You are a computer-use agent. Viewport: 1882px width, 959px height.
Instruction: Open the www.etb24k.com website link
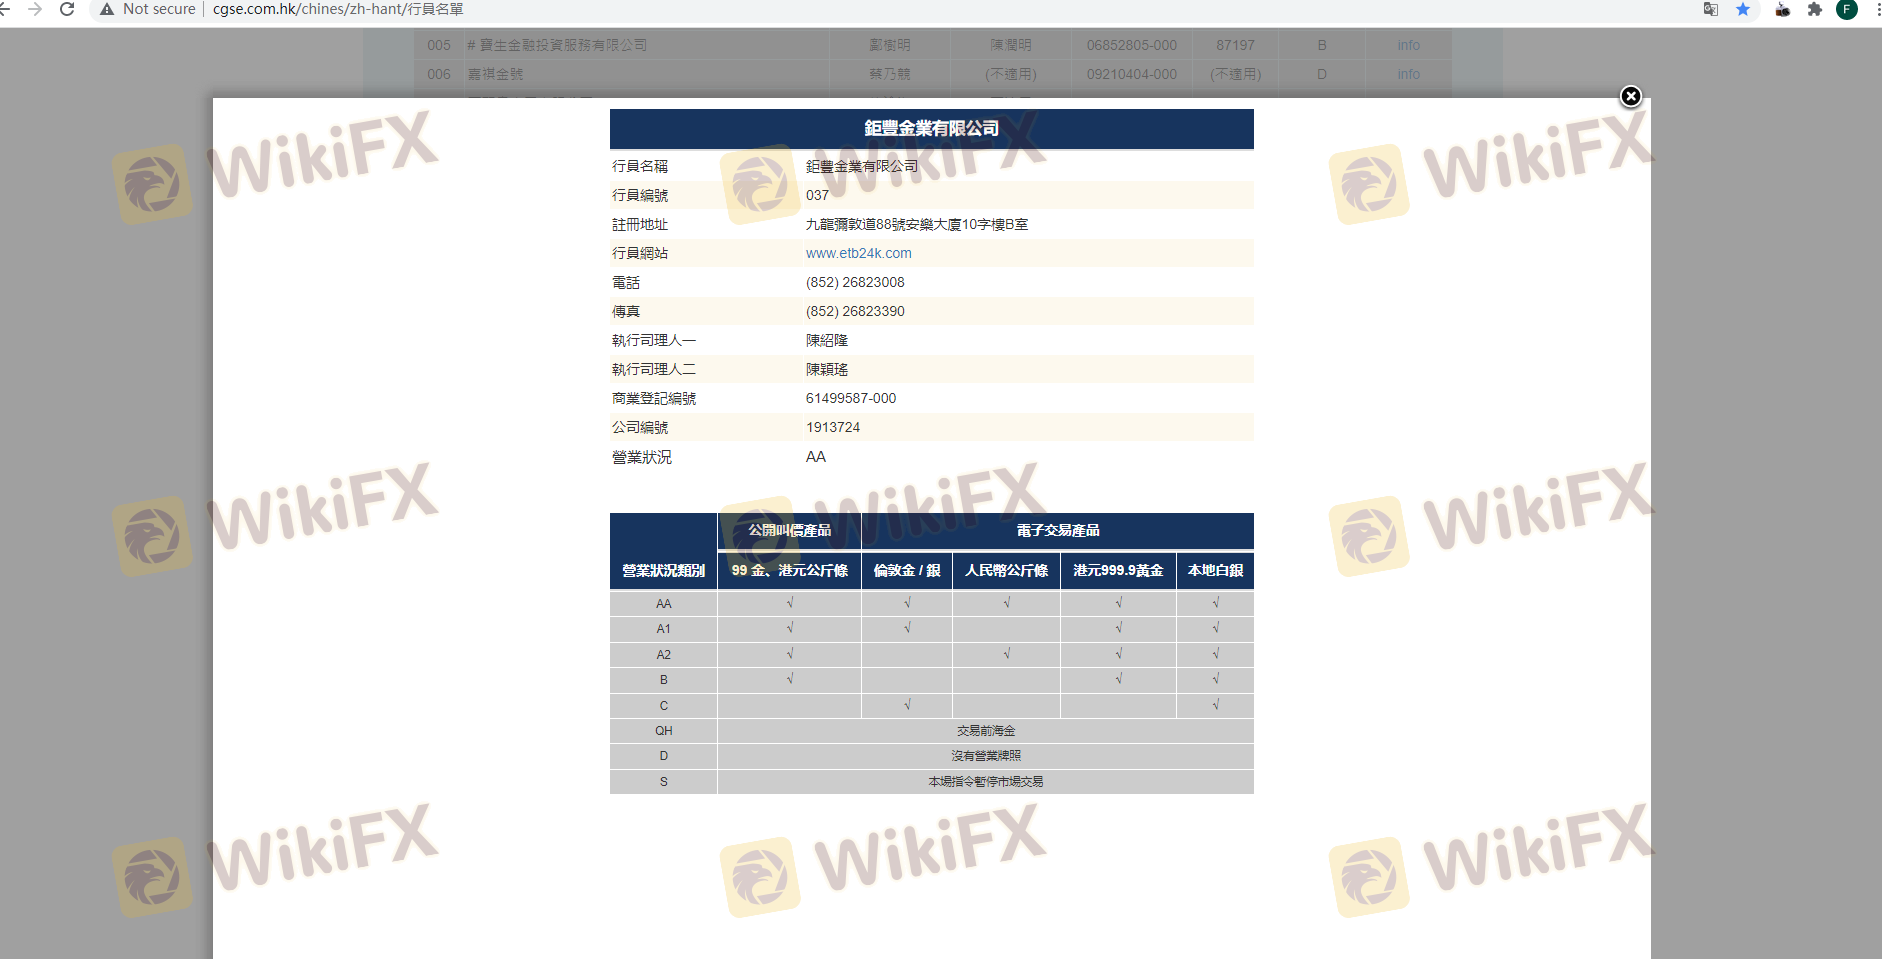858,253
